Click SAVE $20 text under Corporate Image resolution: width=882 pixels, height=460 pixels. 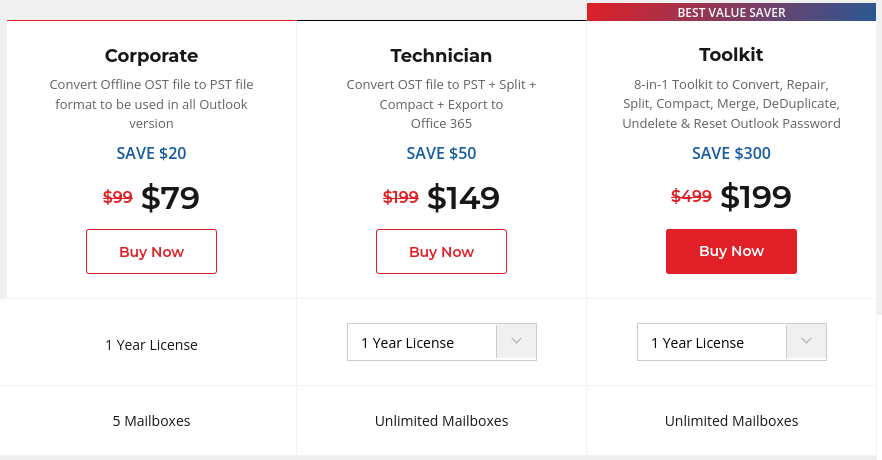tap(151, 153)
